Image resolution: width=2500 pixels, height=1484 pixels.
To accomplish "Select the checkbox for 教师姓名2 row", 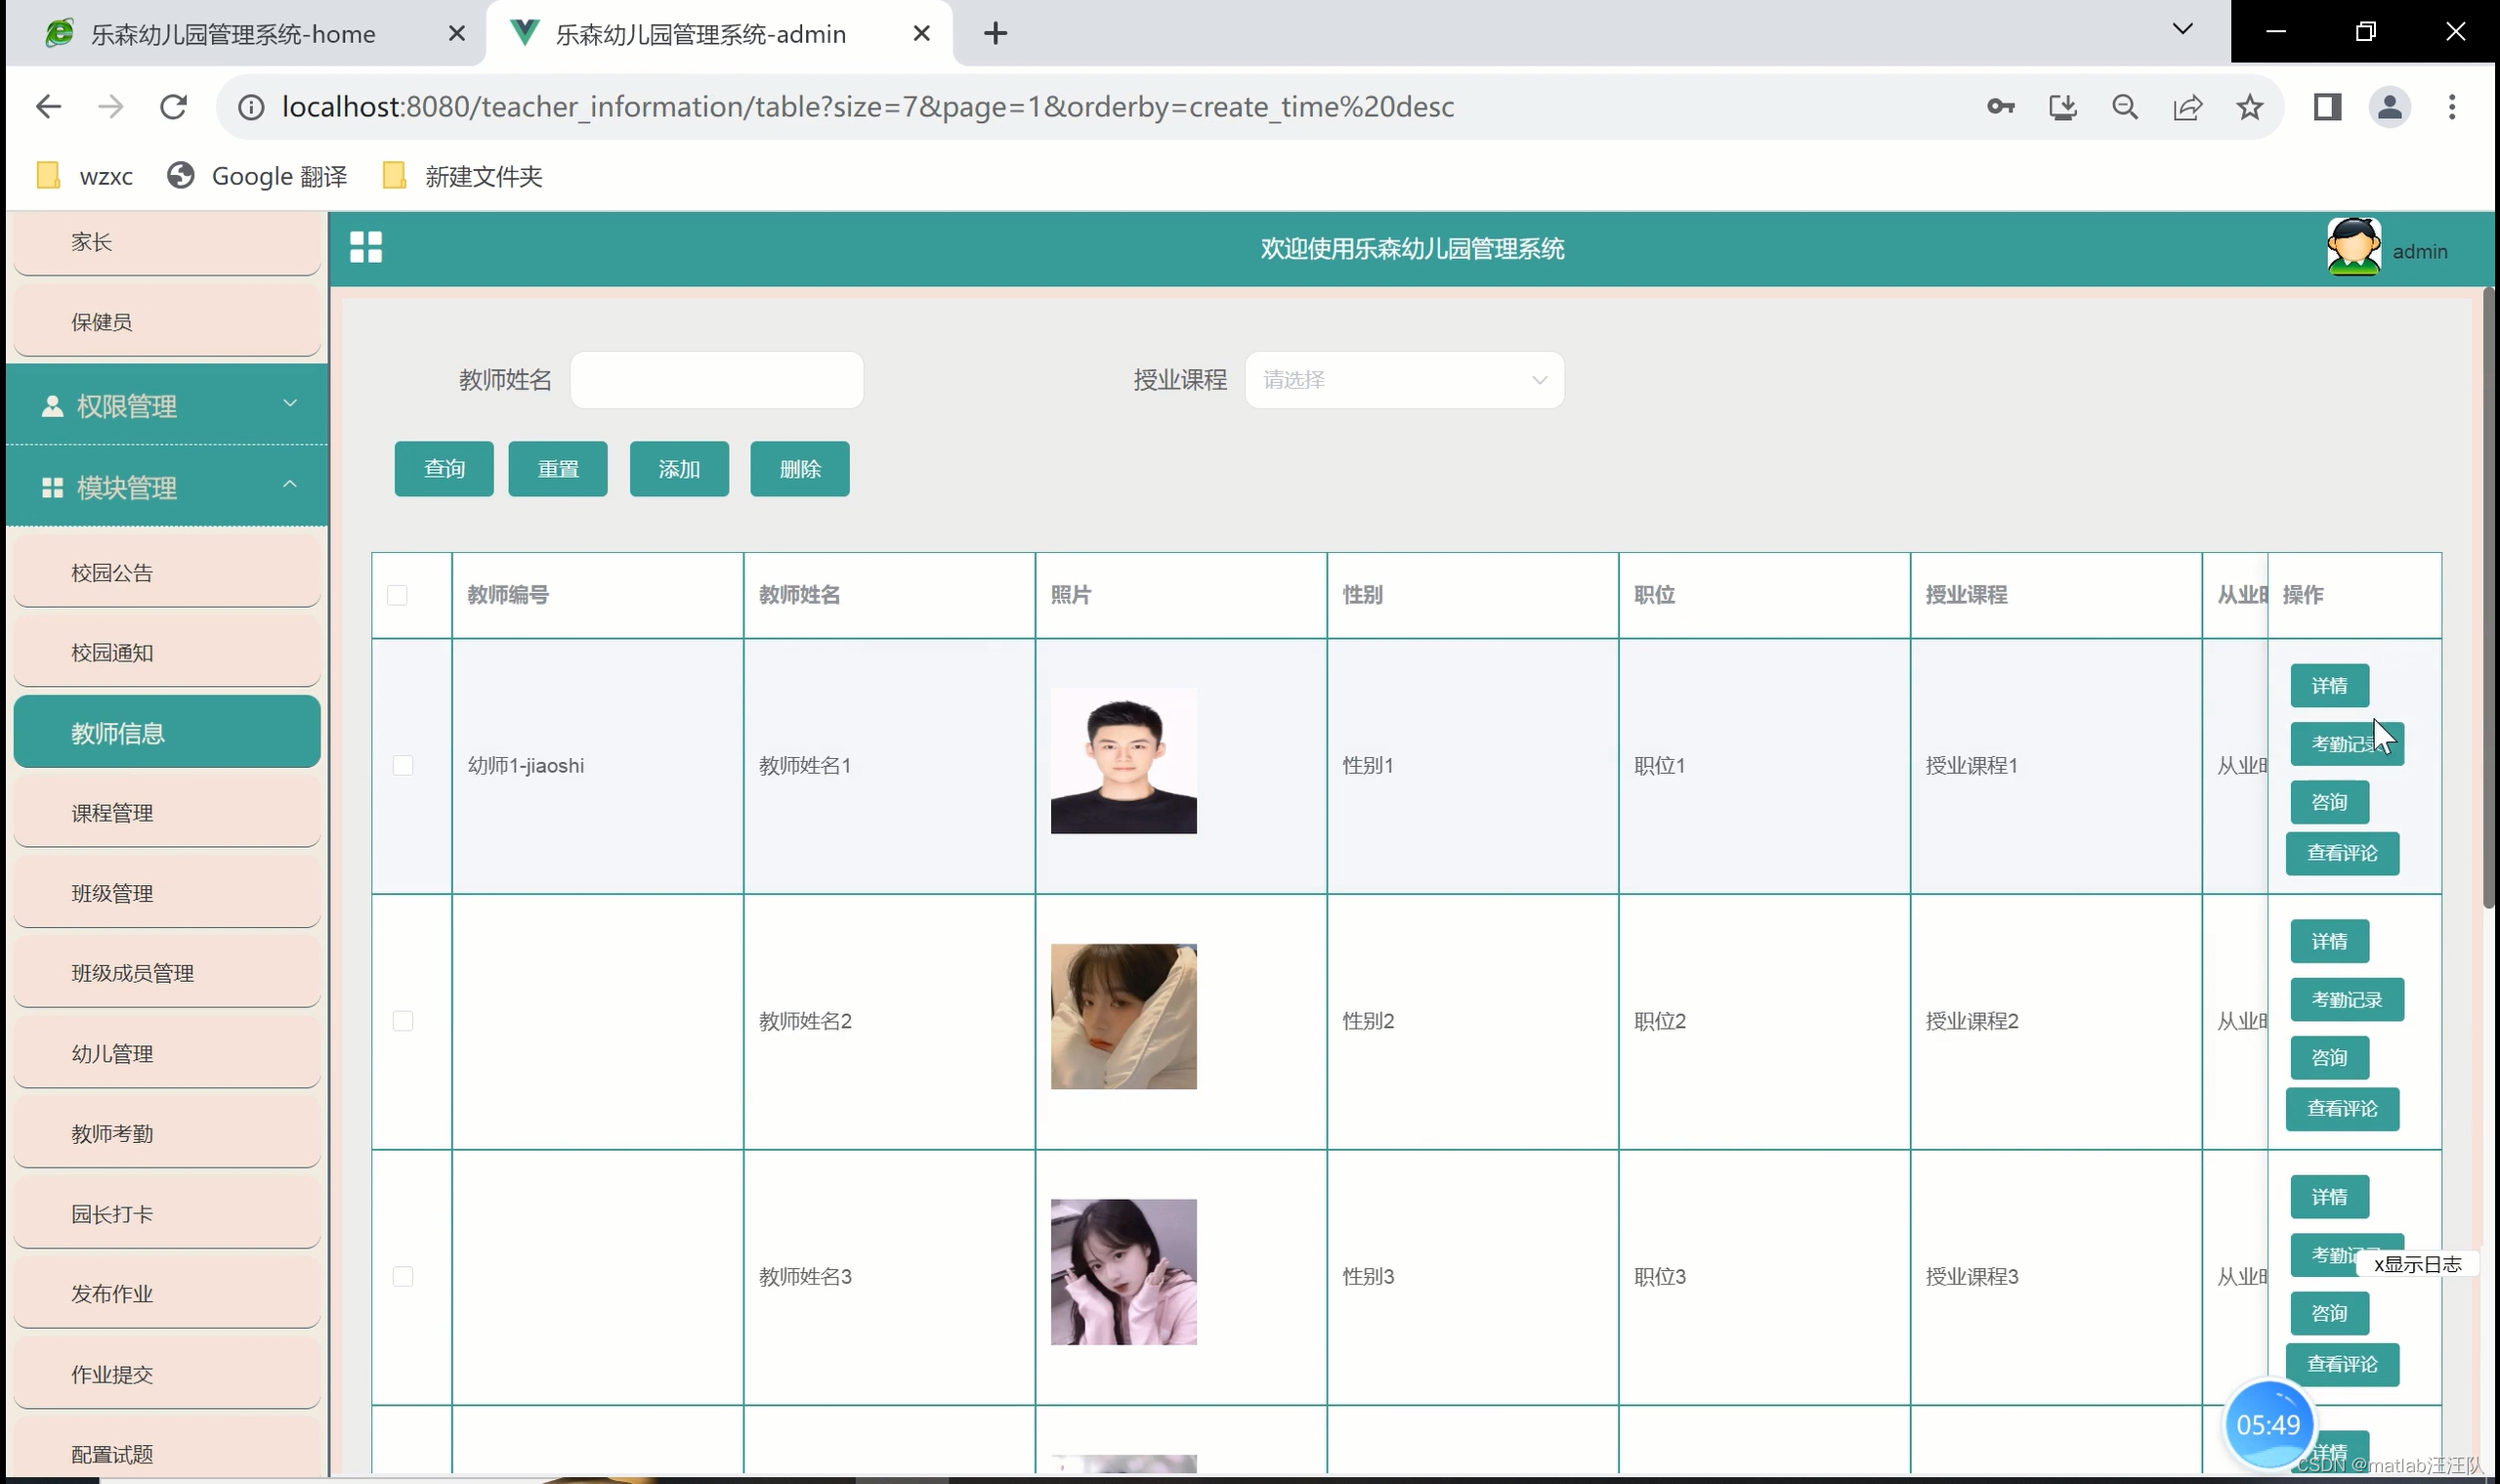I will click(403, 1021).
